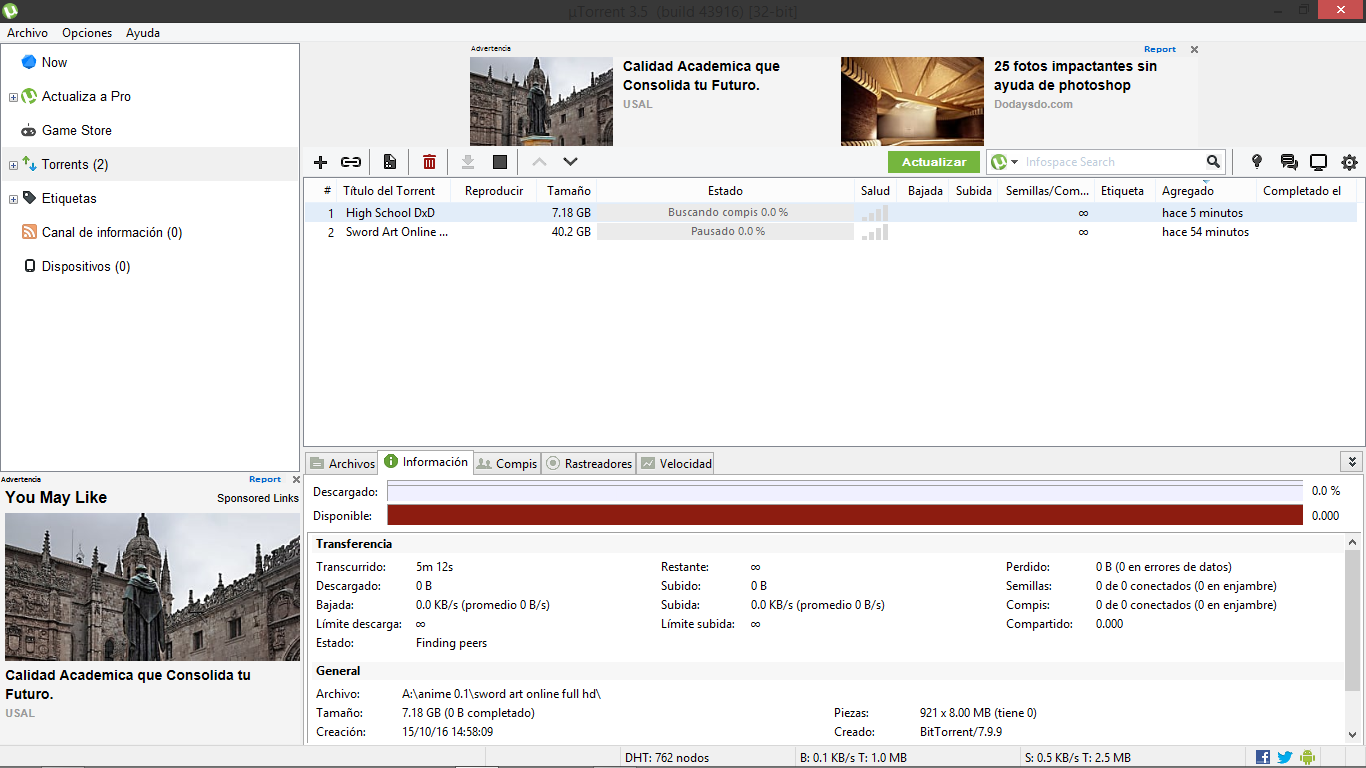The image size is (1366, 768).
Task: Click the Facebook icon in status bar
Action: 1263,758
